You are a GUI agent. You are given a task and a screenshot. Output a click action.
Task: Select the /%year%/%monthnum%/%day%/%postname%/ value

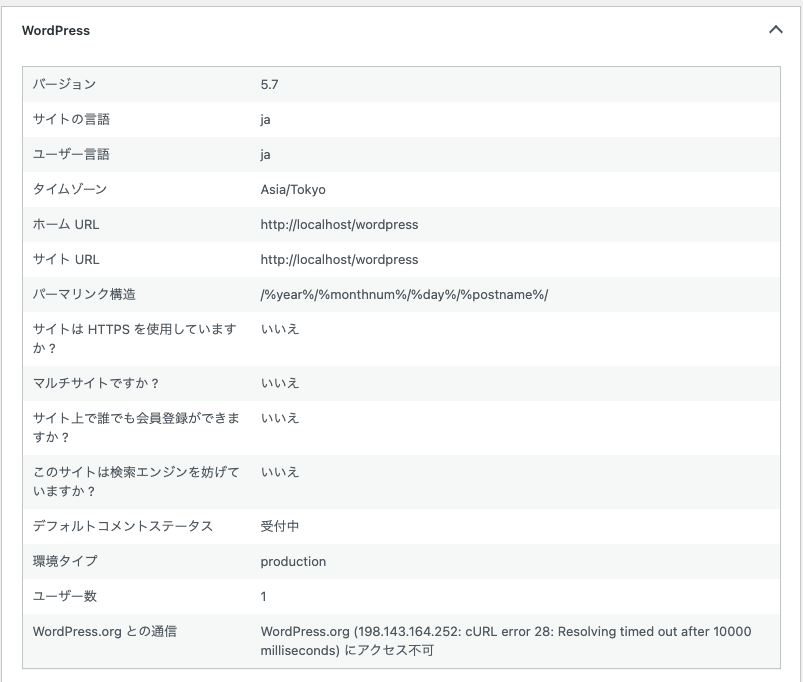[x=404, y=294]
